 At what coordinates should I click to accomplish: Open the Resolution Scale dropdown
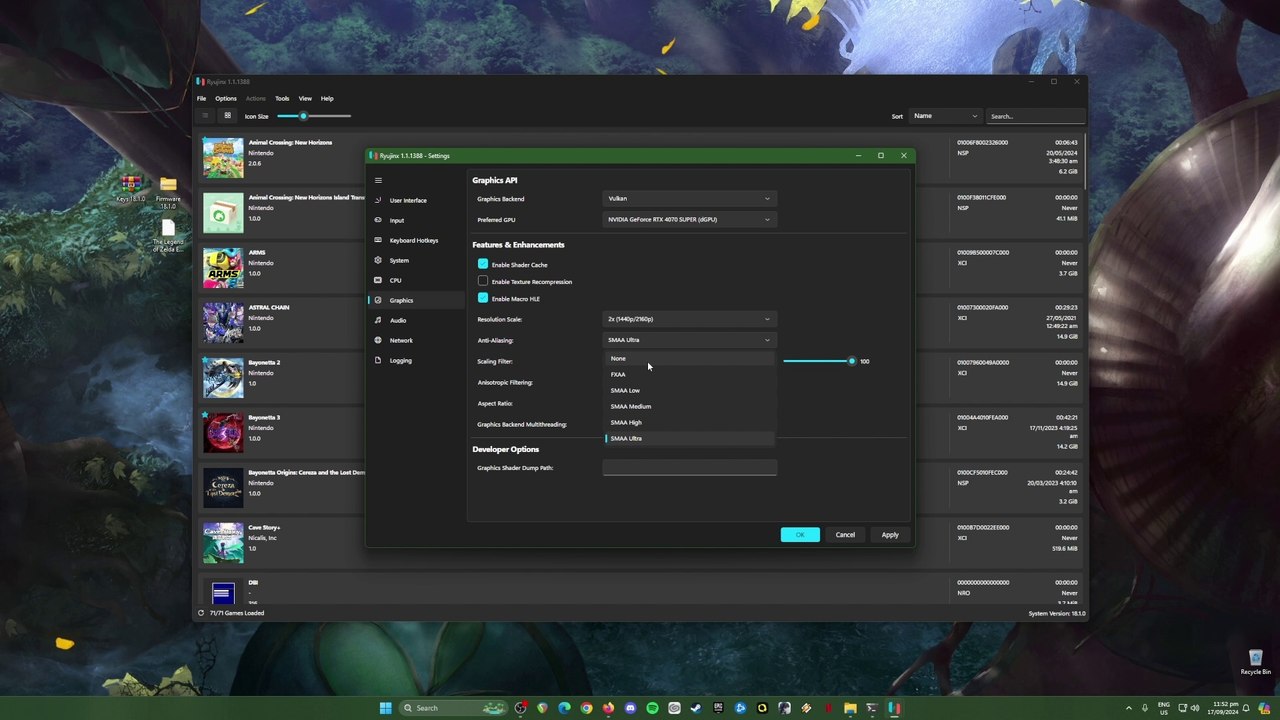(x=689, y=319)
